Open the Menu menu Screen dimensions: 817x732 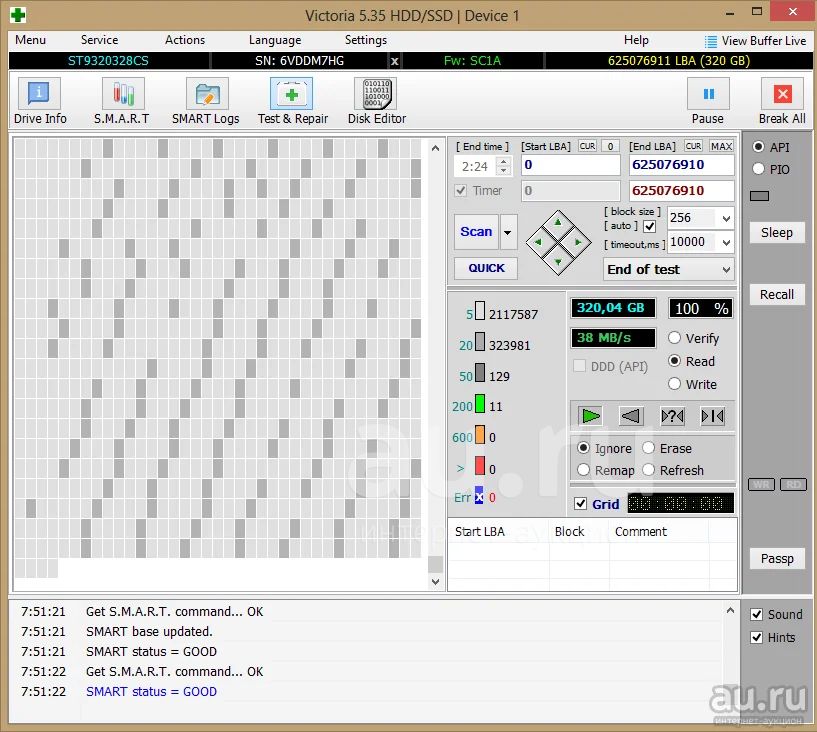30,40
